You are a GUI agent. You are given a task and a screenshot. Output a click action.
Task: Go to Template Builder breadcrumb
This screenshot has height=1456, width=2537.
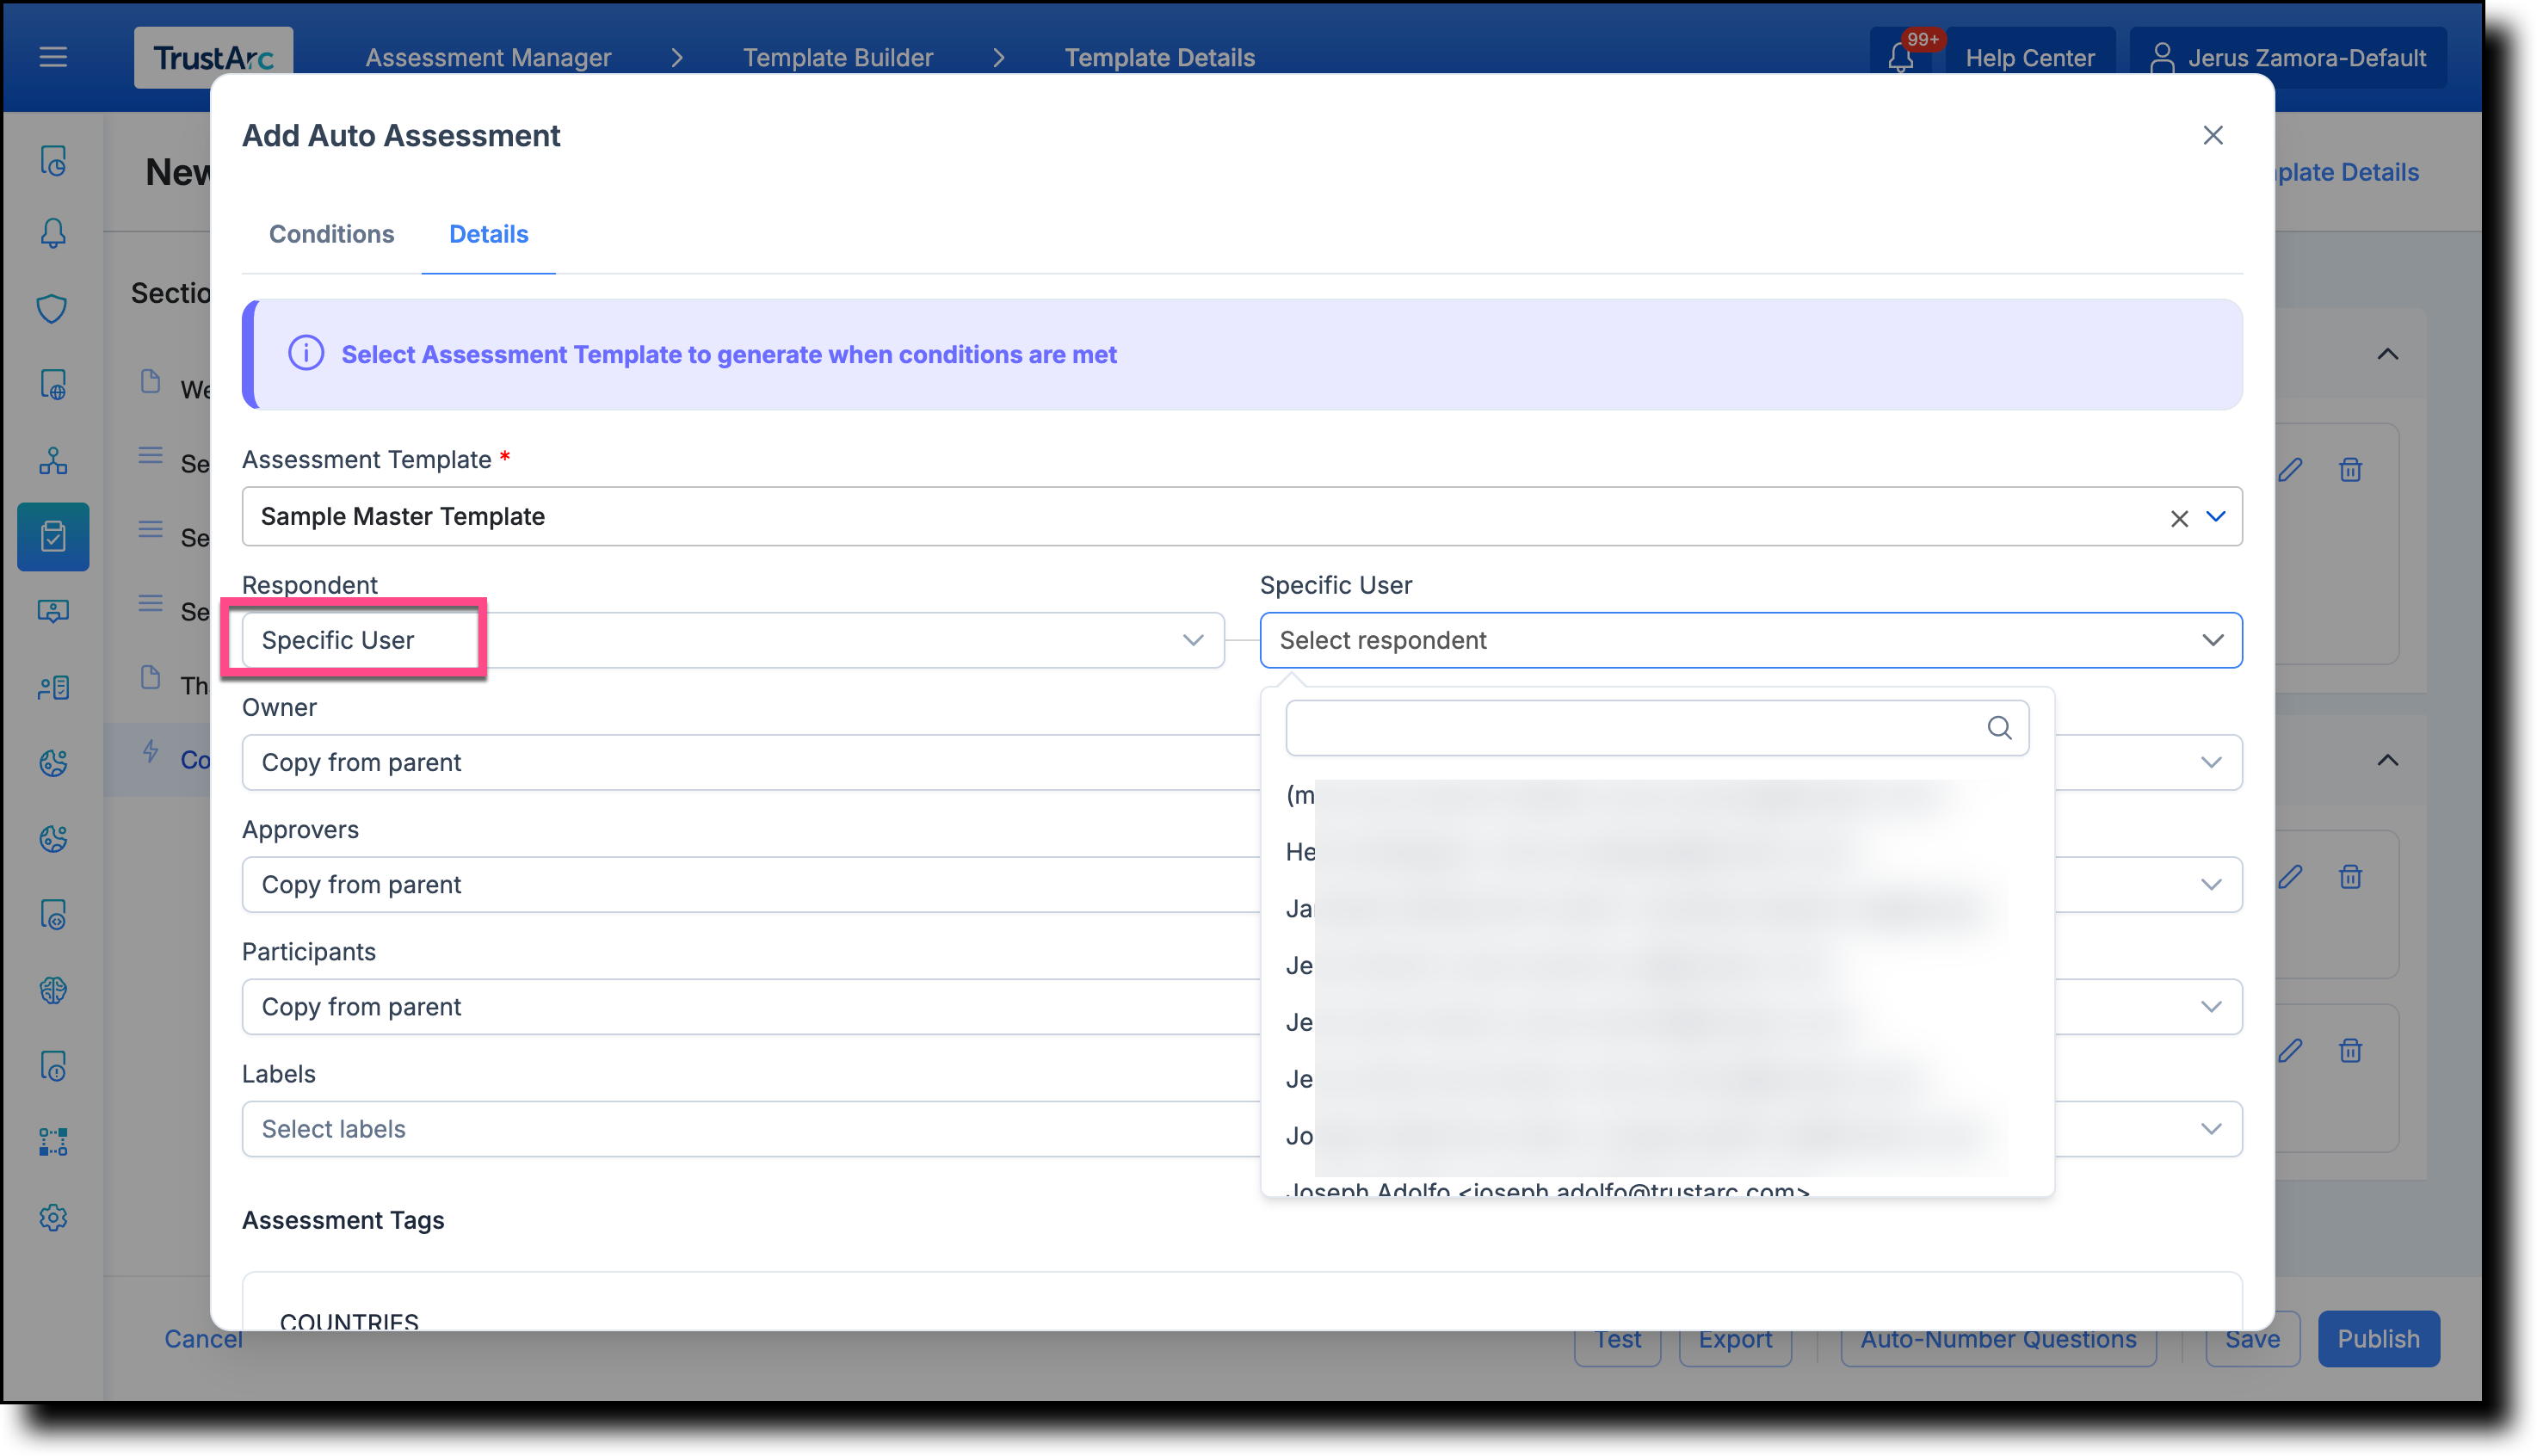coord(837,57)
